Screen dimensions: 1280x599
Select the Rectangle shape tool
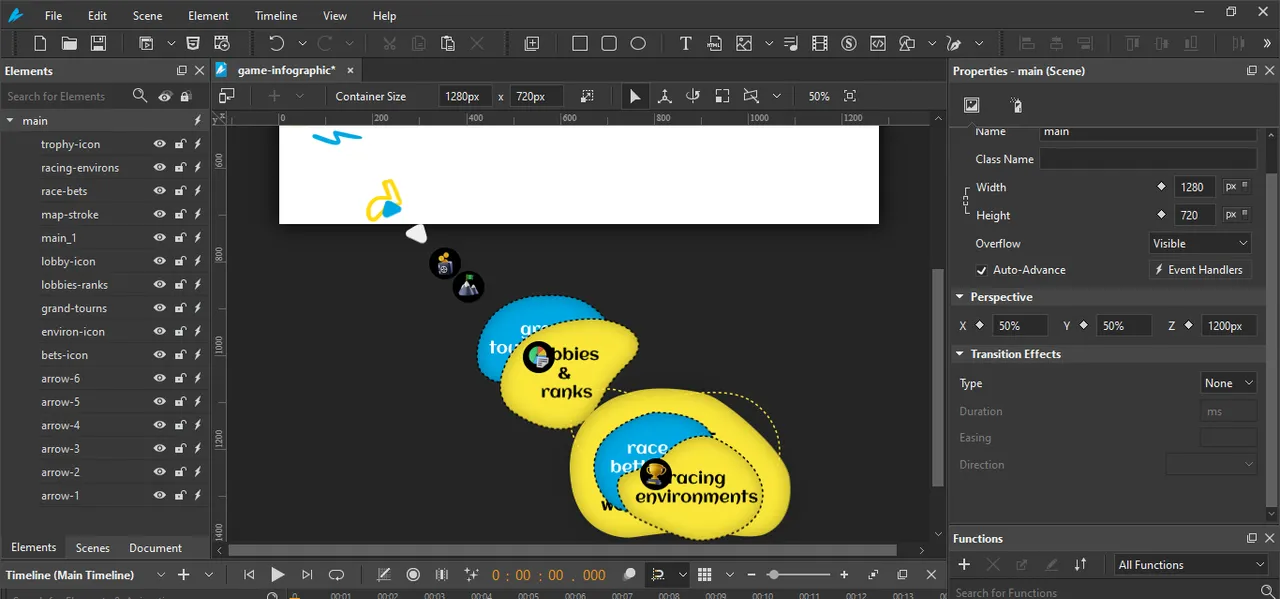[x=580, y=43]
